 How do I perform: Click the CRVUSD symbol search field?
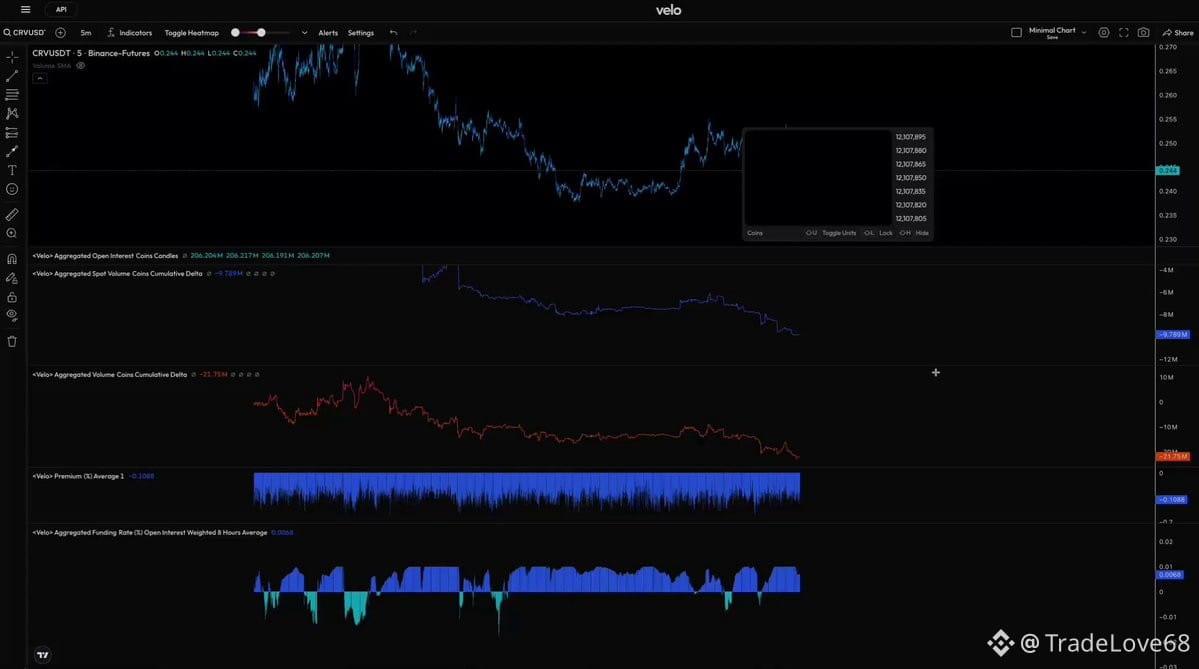(24, 33)
